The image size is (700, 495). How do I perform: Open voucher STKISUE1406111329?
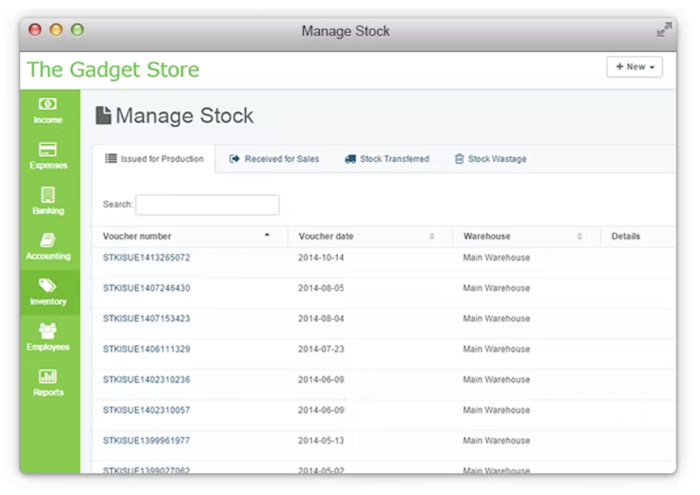click(146, 349)
